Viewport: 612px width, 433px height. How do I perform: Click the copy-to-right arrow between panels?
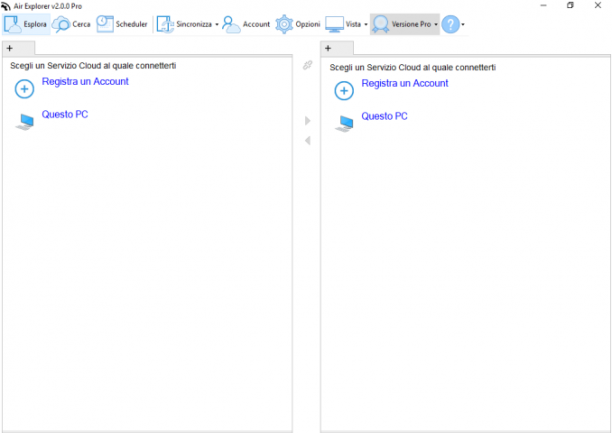pyautogui.click(x=308, y=121)
